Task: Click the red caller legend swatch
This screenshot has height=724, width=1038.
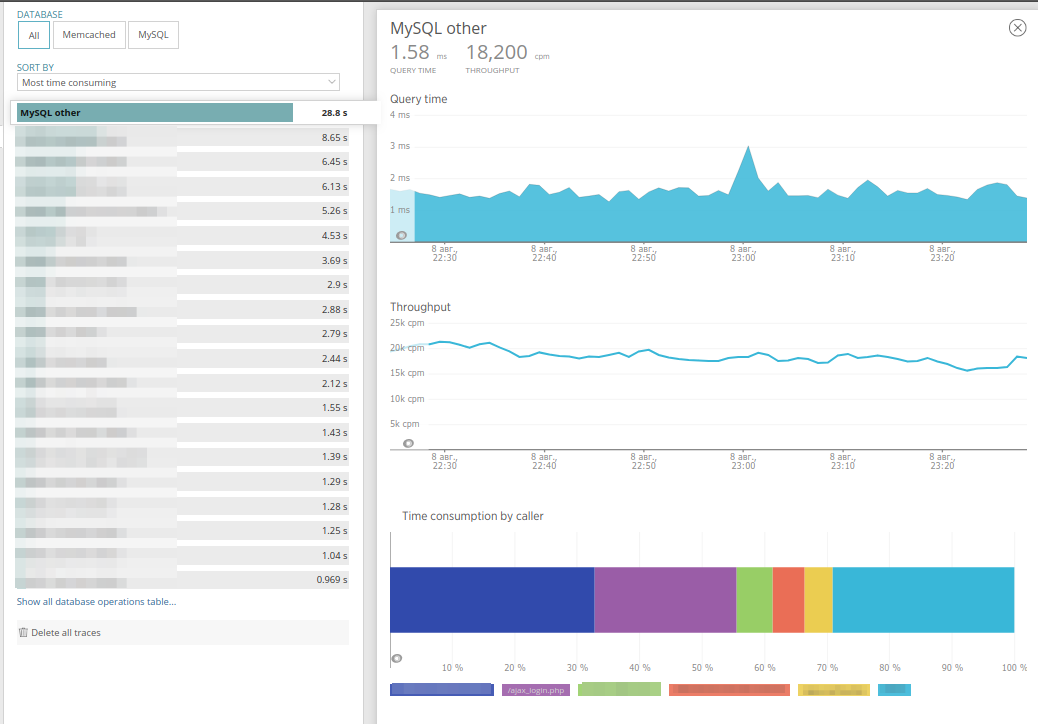Action: [x=728, y=689]
